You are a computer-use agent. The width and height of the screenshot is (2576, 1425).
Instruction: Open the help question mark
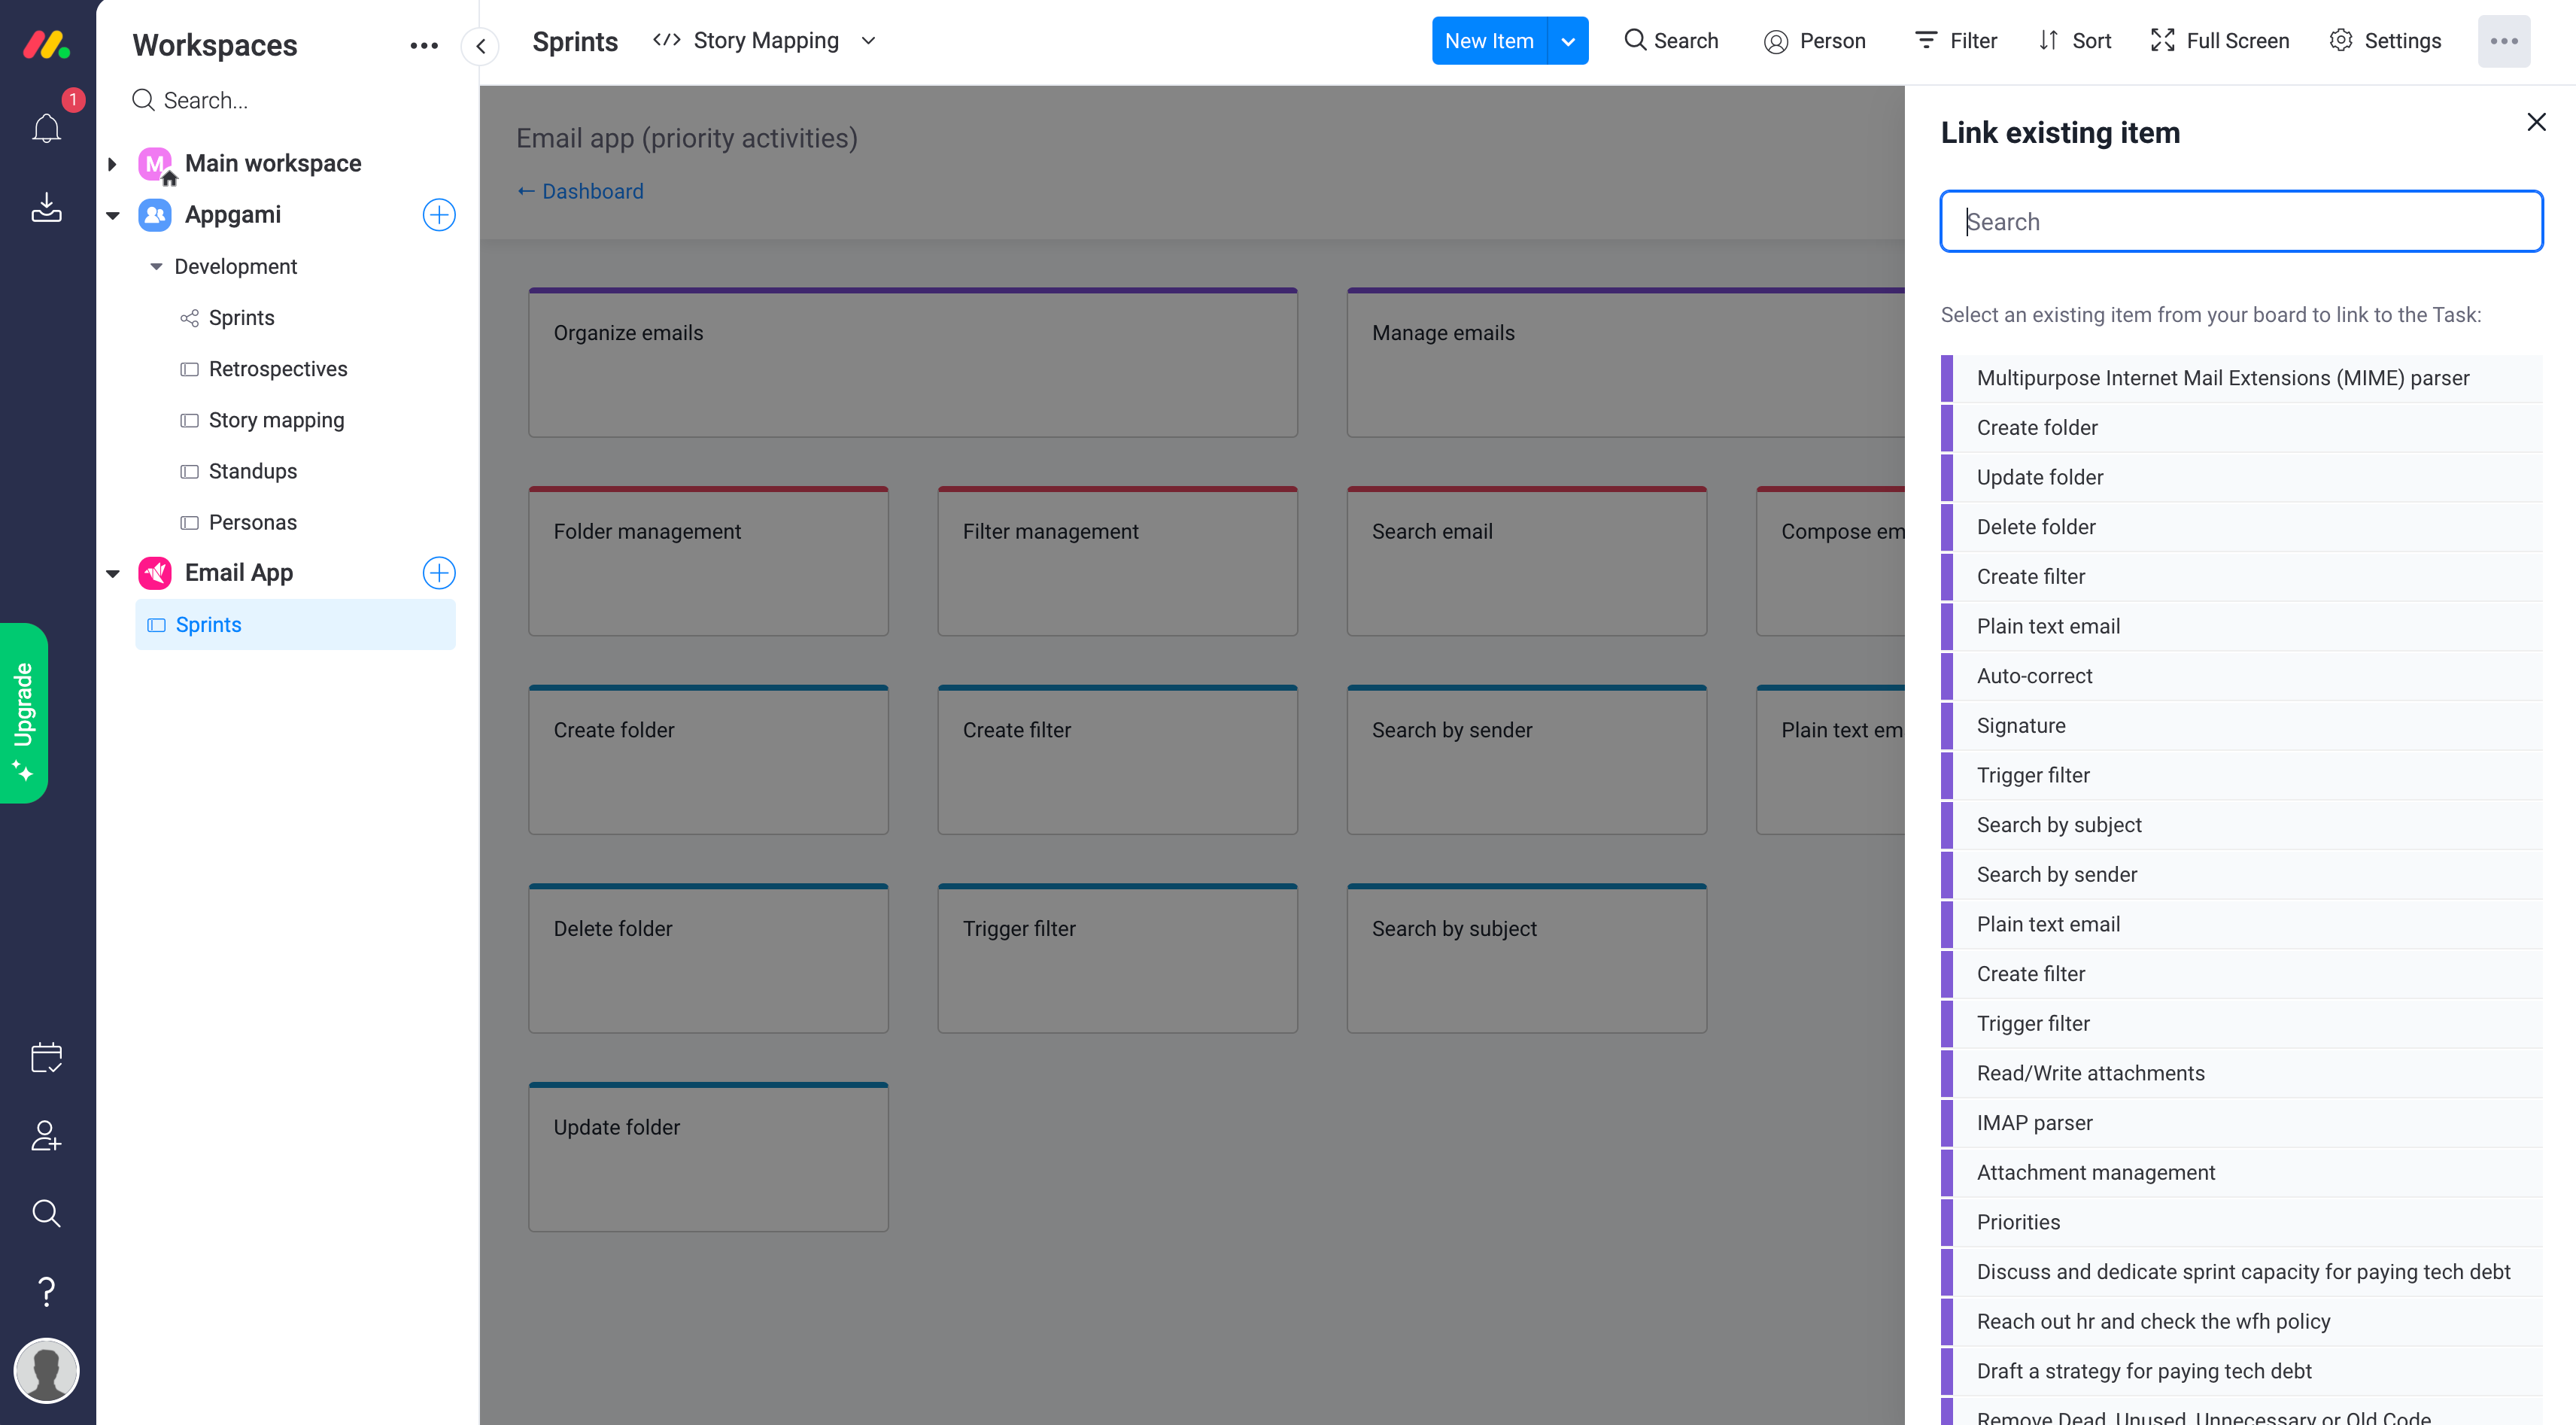46,1291
